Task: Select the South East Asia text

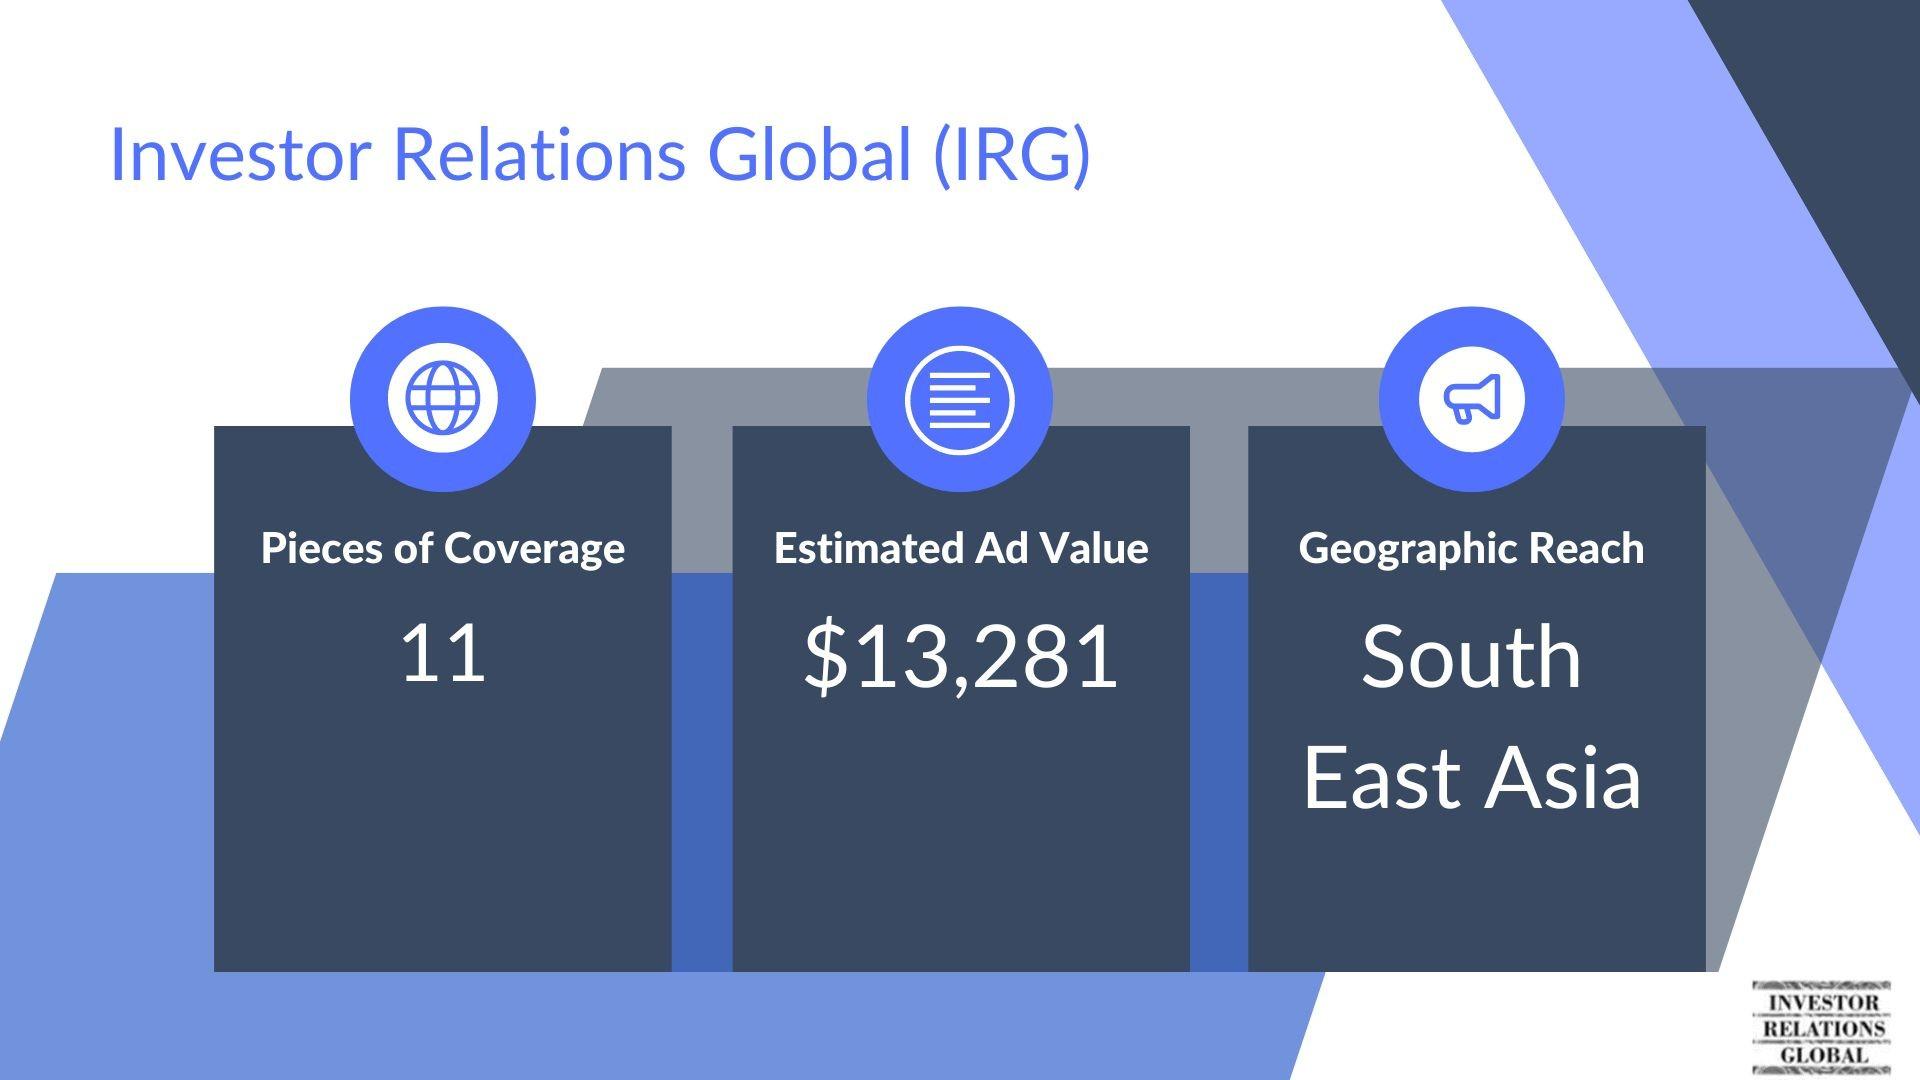Action: tap(1471, 716)
